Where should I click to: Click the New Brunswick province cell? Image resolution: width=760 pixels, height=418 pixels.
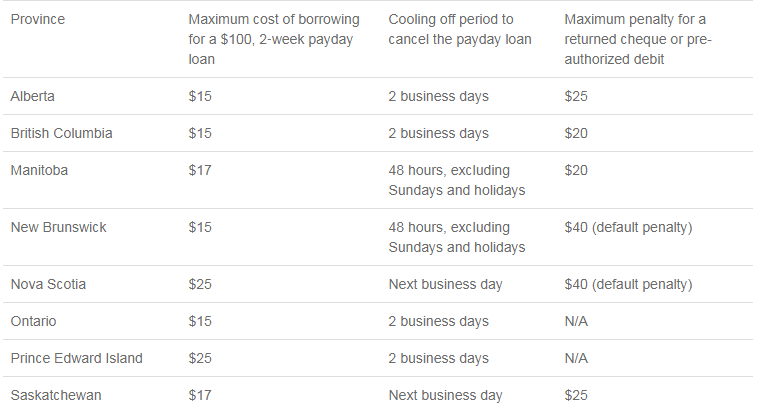(x=59, y=227)
